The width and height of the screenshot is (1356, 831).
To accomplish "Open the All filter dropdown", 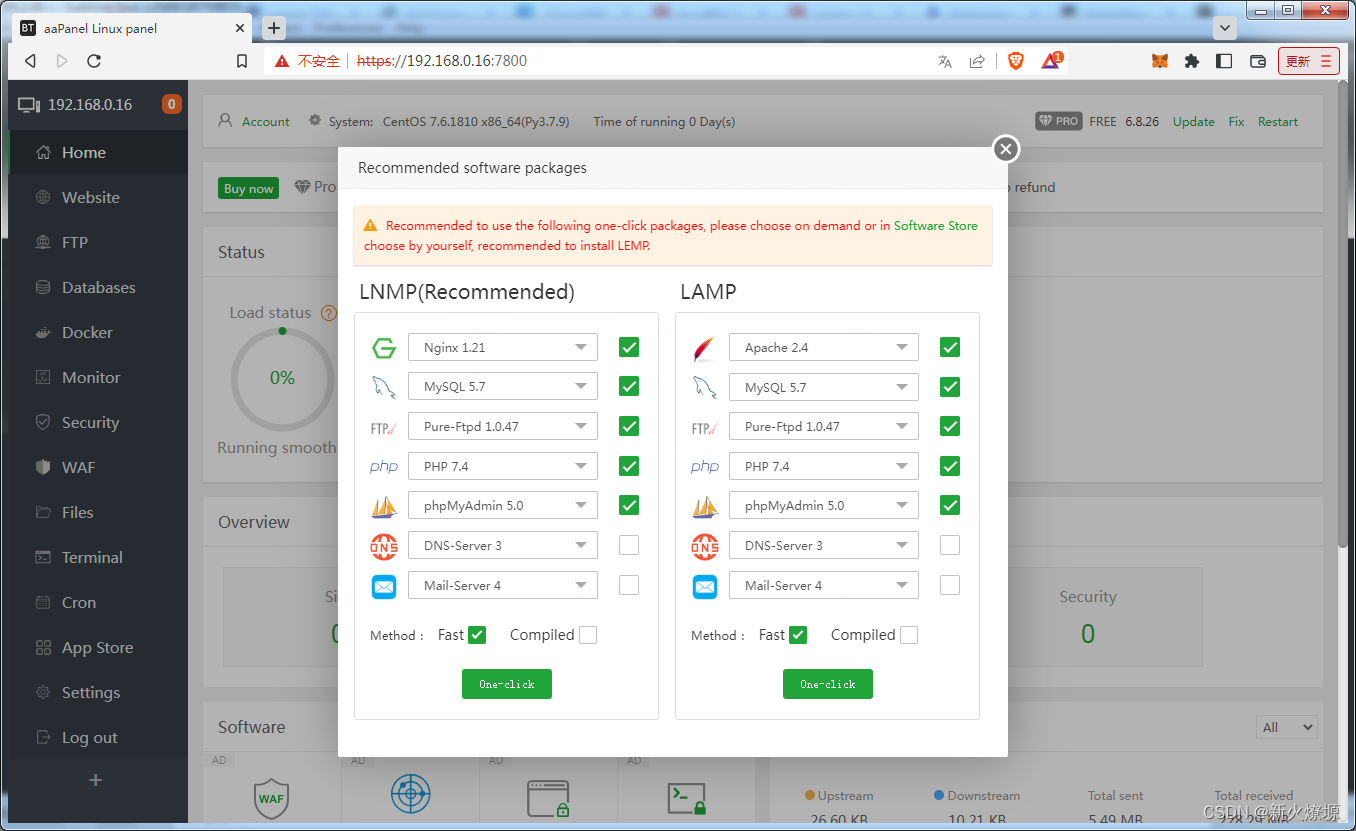I will pos(1286,727).
